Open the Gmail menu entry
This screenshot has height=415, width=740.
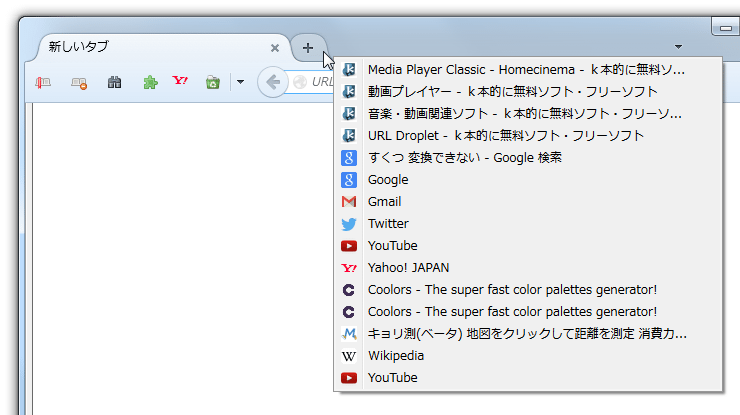(528, 202)
